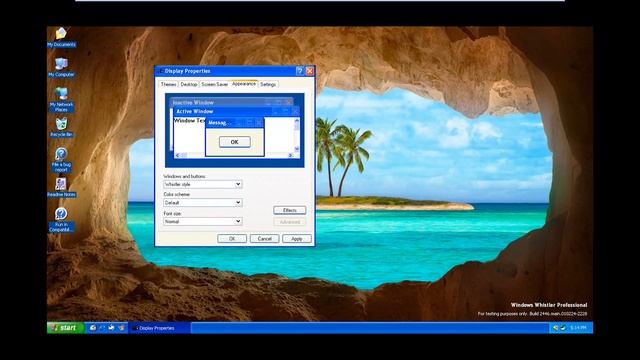The height and width of the screenshot is (360, 640).
Task: Open the Recycle Bin desktop icon
Action: (61, 127)
